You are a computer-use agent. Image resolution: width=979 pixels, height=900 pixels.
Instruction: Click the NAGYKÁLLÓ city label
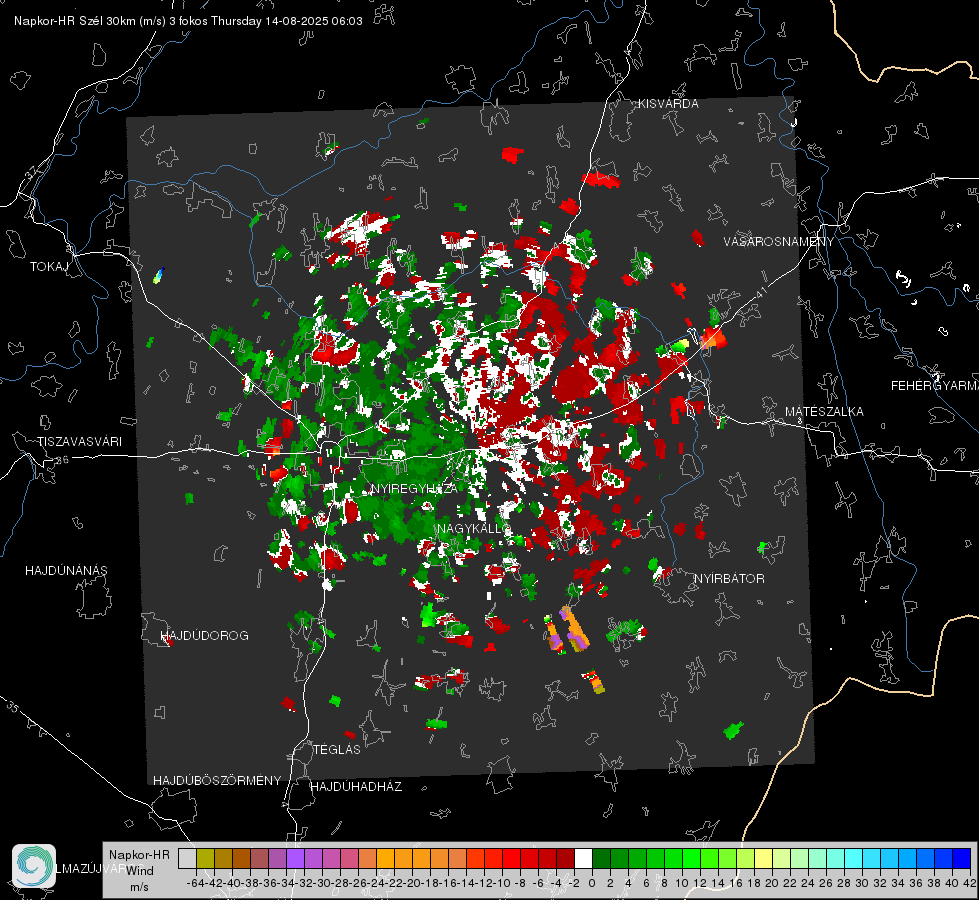(473, 528)
